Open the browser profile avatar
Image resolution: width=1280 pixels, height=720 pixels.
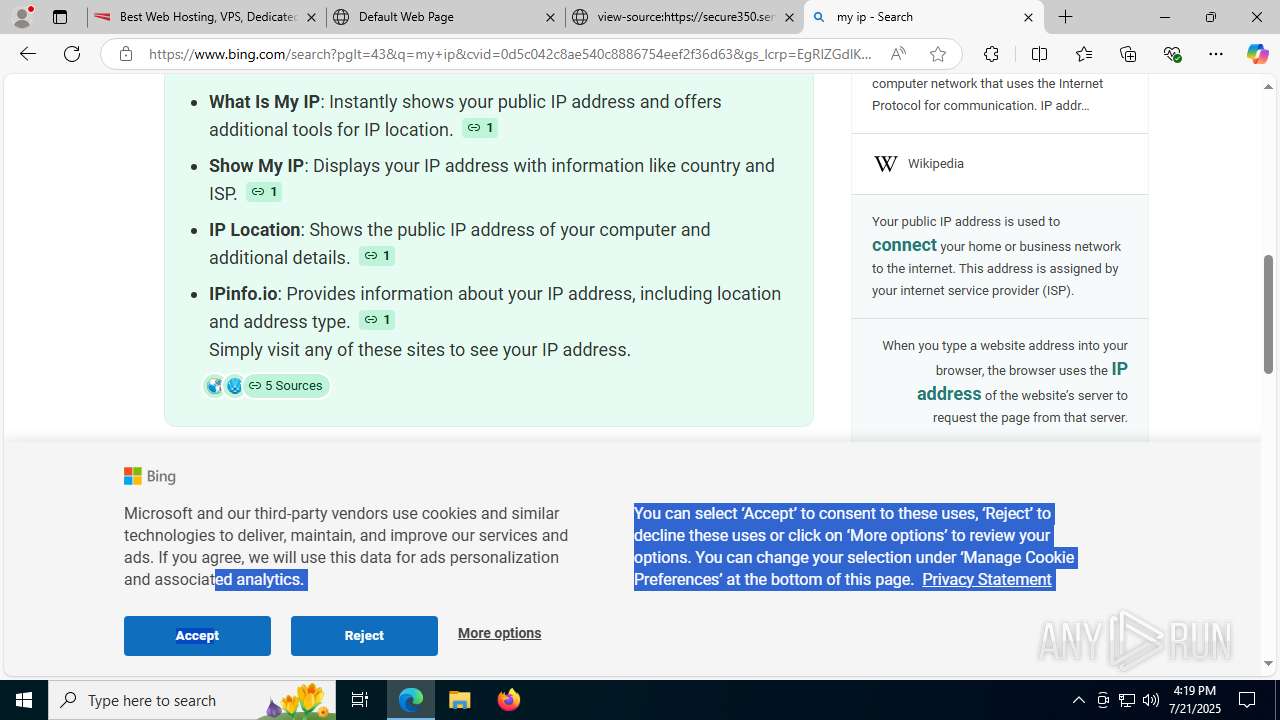22,17
